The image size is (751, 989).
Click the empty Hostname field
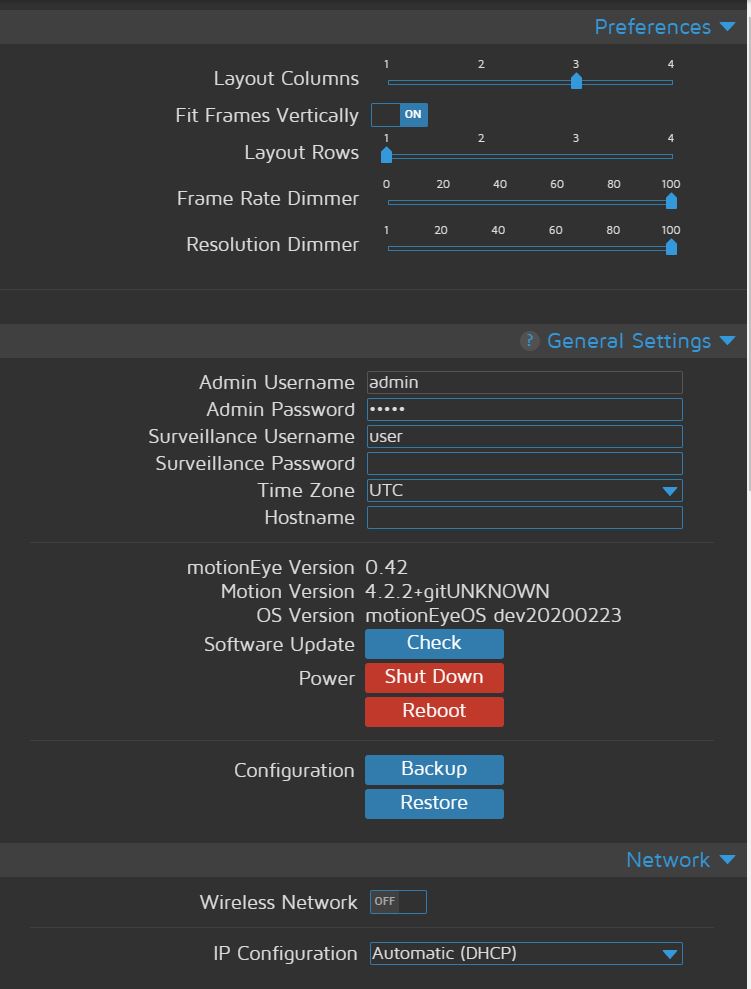(524, 517)
